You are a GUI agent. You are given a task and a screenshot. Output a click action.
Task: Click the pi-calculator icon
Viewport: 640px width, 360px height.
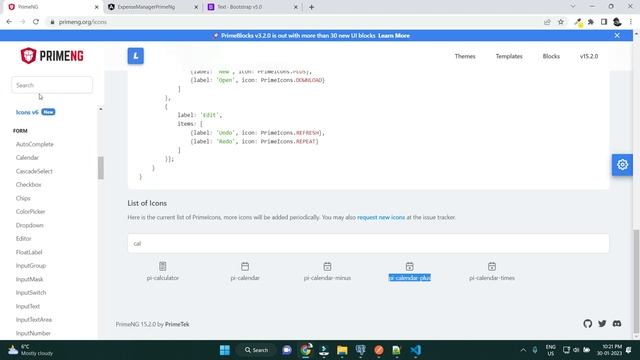click(162, 266)
